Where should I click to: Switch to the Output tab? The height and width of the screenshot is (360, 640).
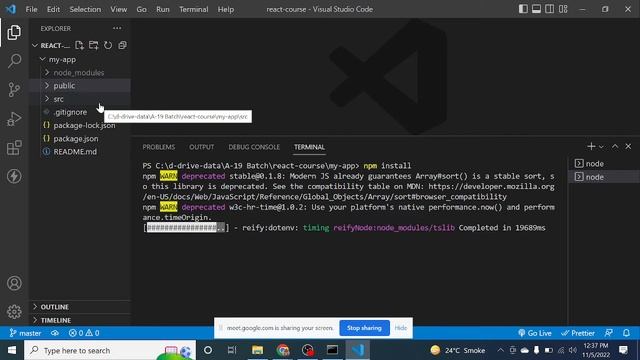[x=201, y=147]
